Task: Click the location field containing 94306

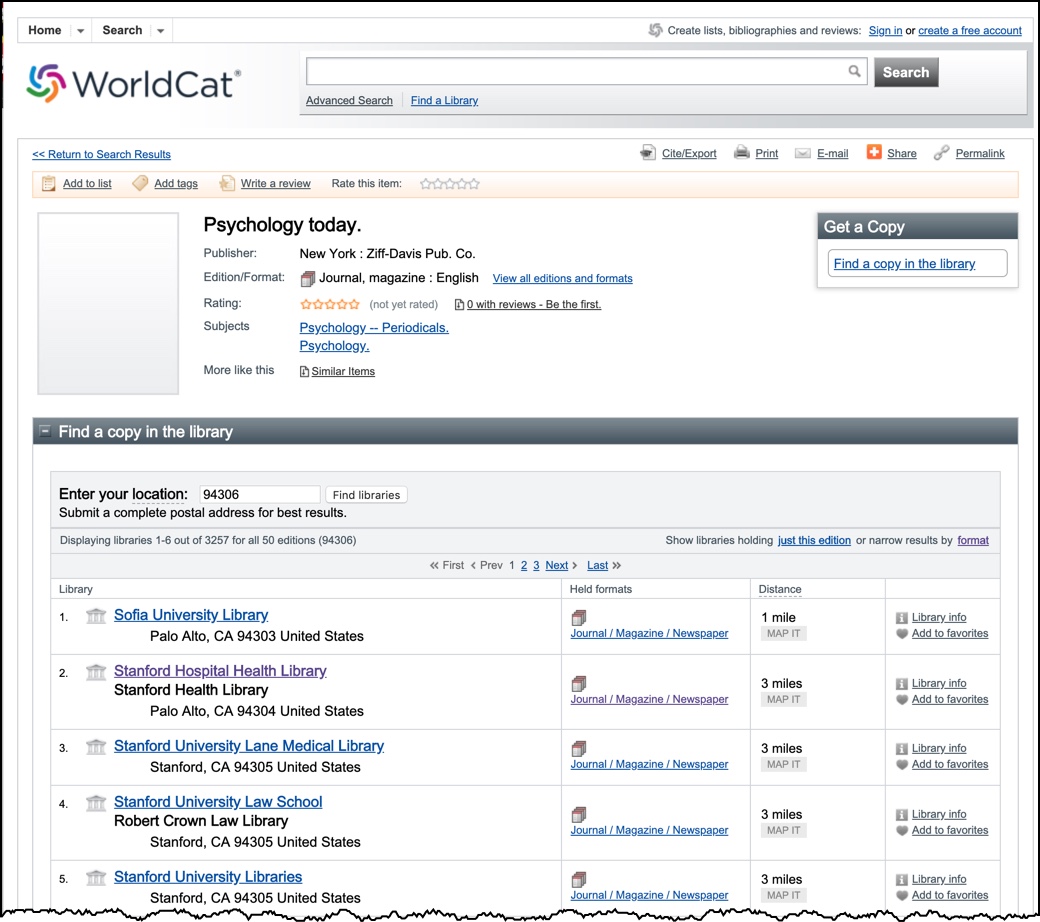Action: tap(260, 494)
